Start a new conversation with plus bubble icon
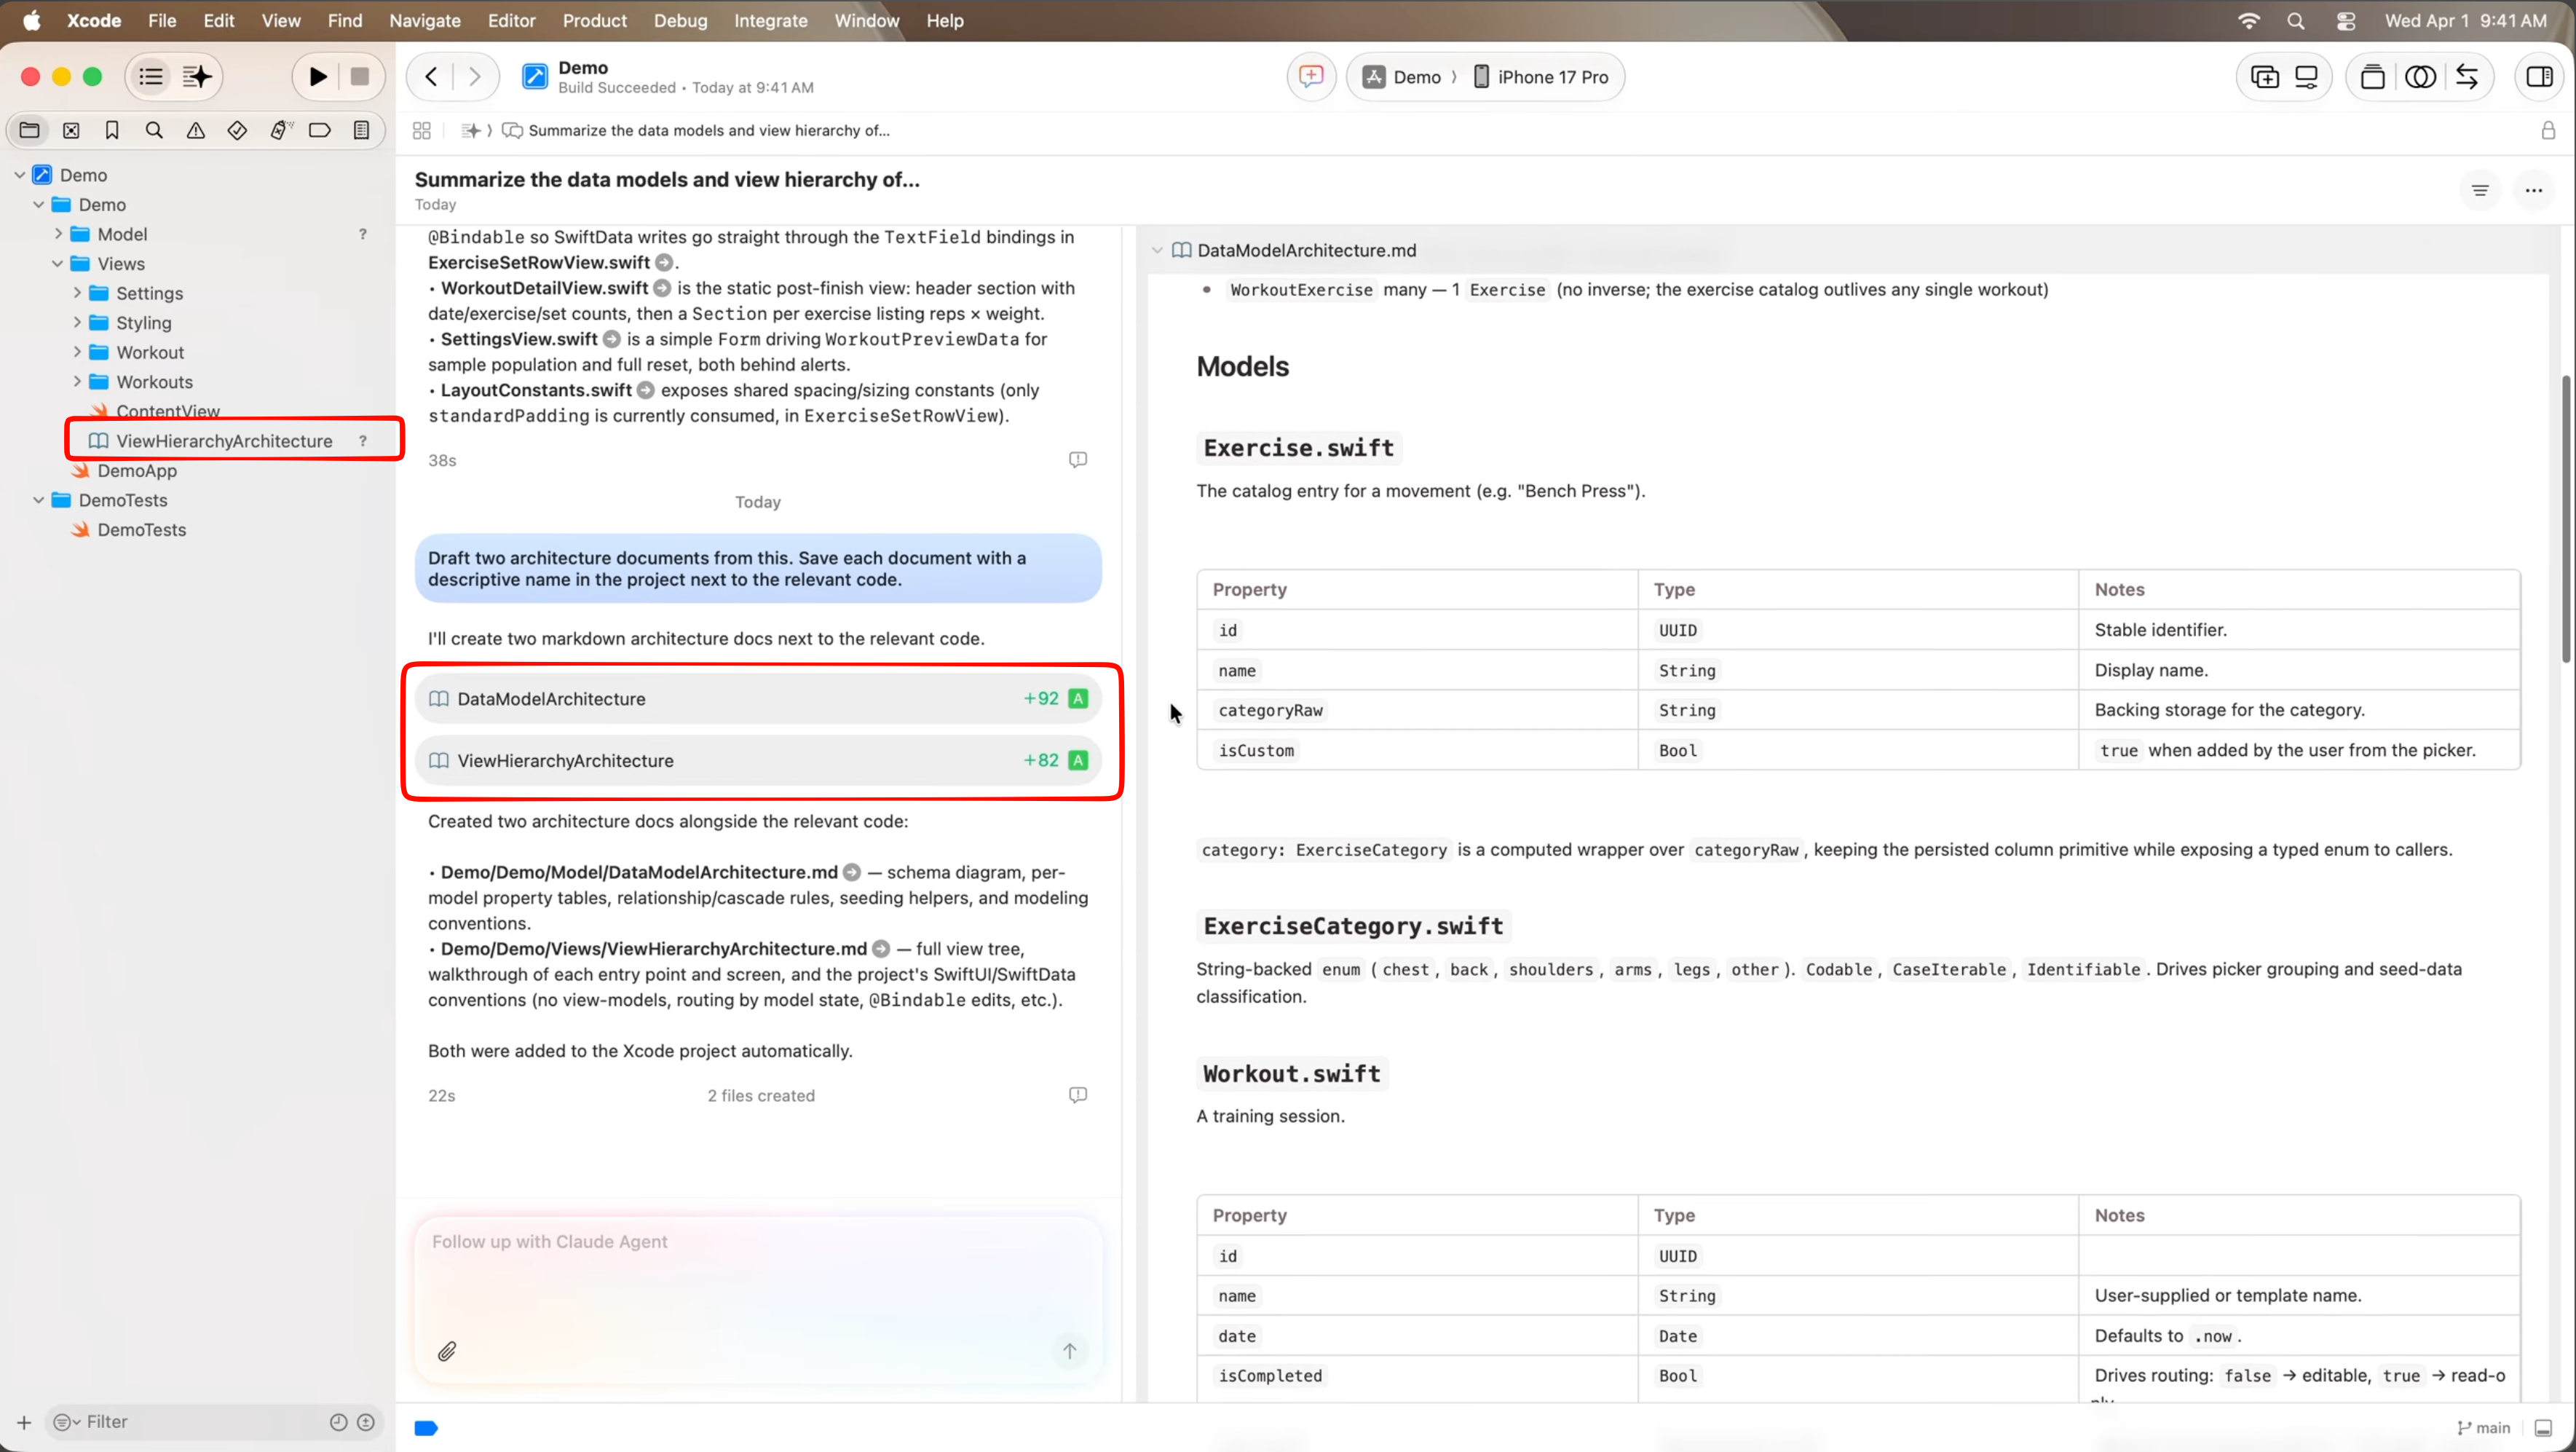Image resolution: width=2576 pixels, height=1452 pixels. point(1311,77)
